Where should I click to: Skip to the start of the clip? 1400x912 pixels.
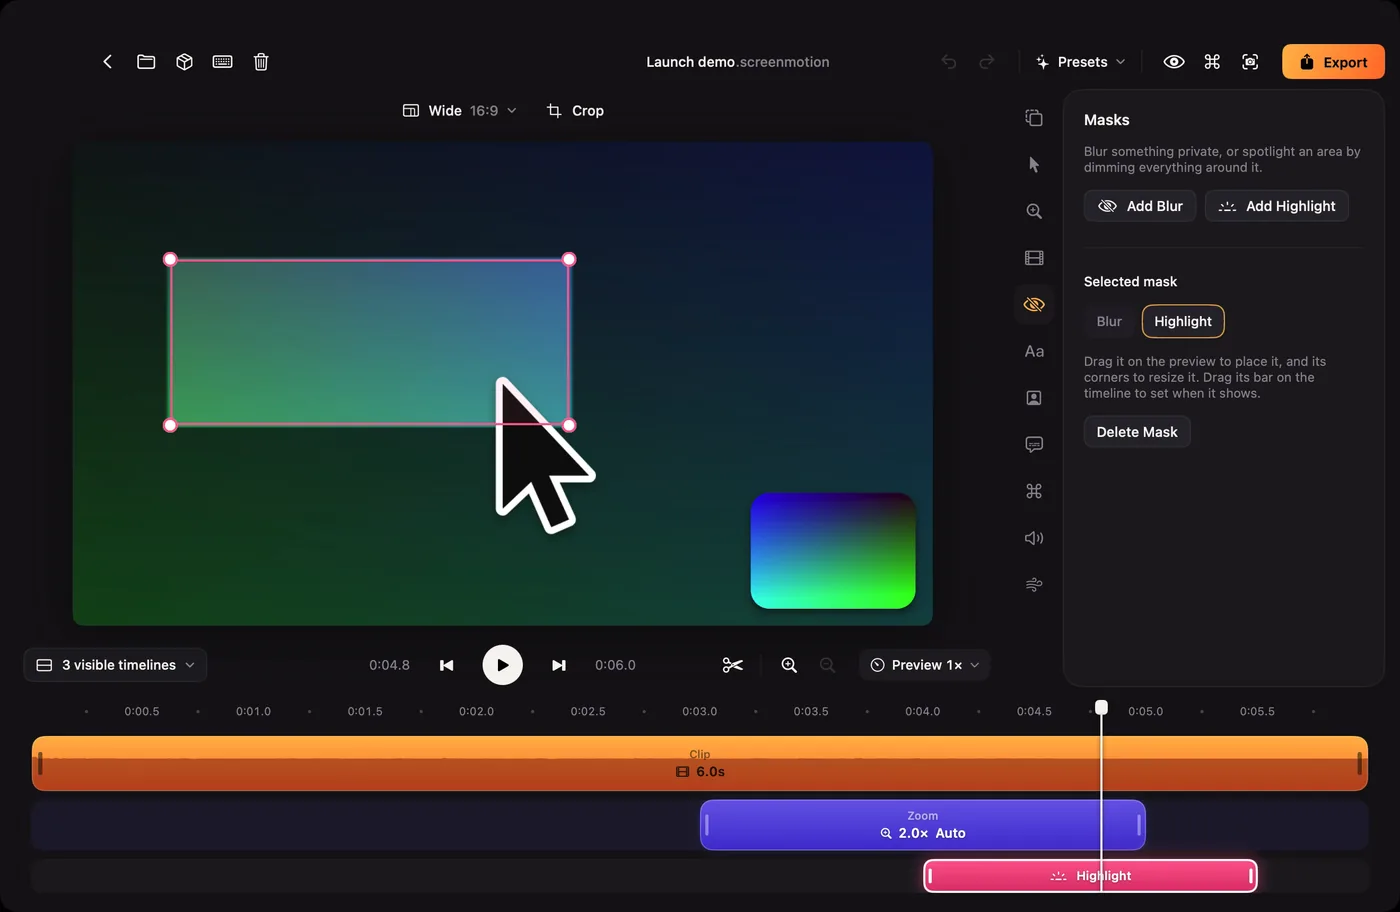click(447, 665)
